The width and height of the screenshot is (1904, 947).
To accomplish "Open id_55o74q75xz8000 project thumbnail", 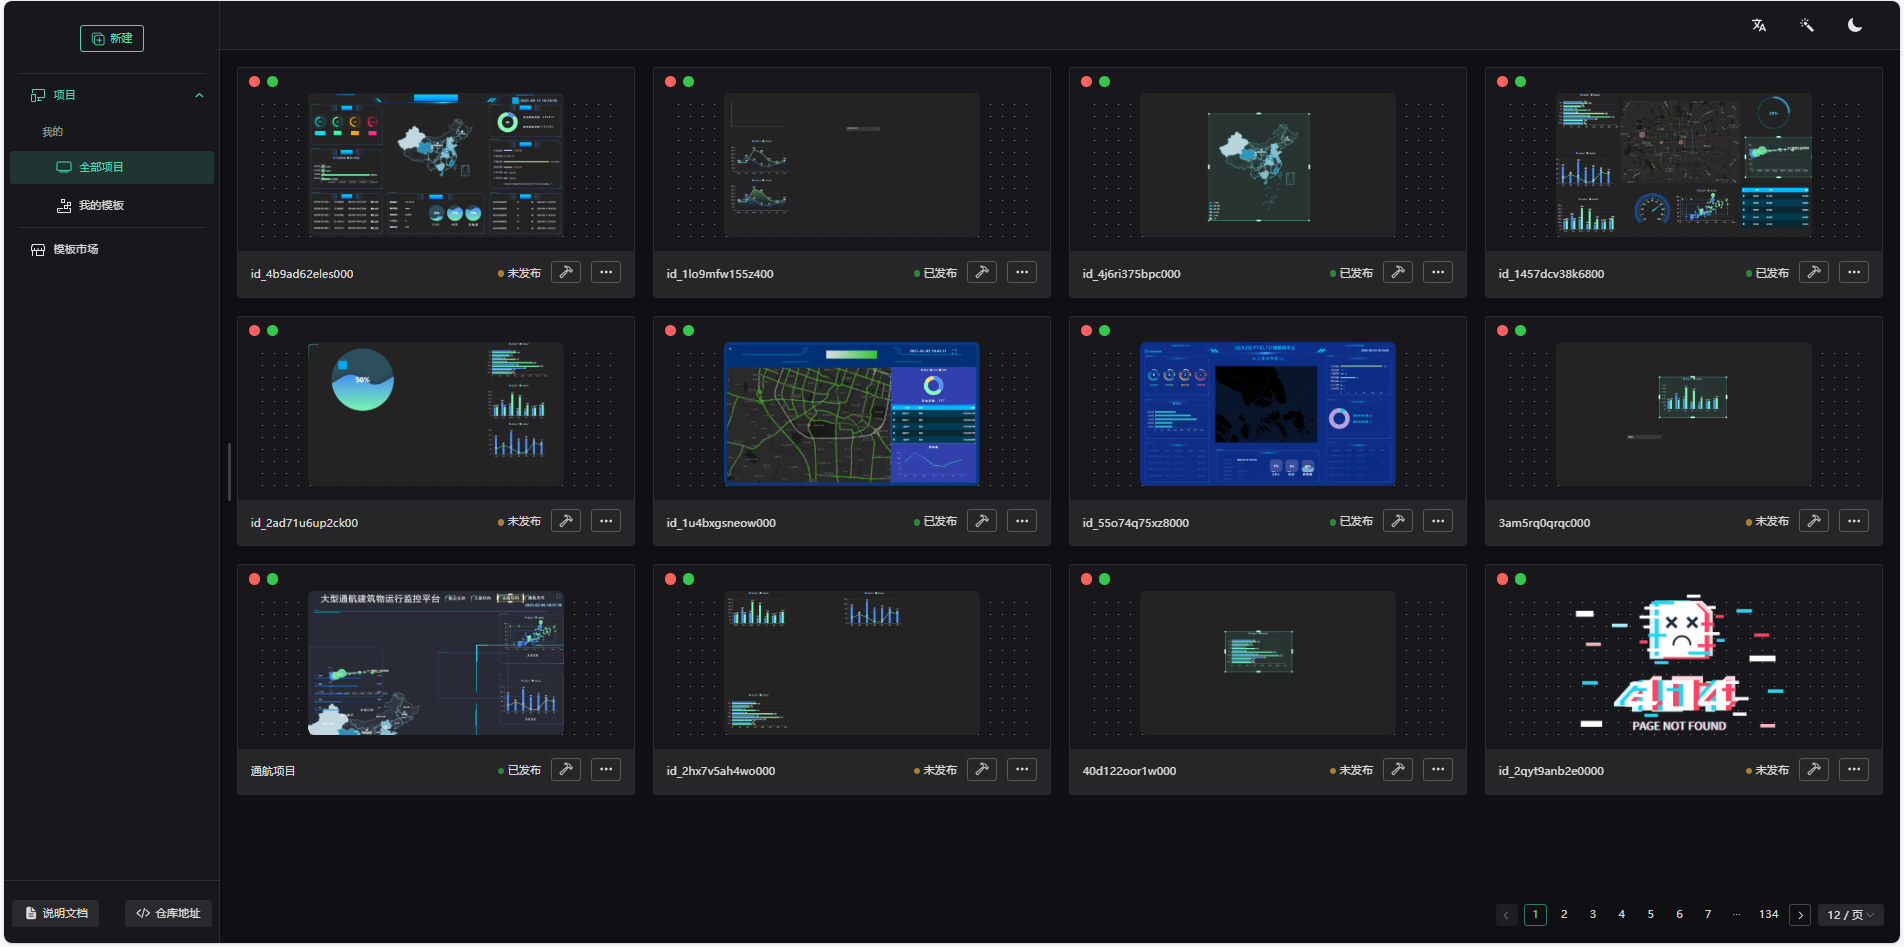I will [1267, 414].
